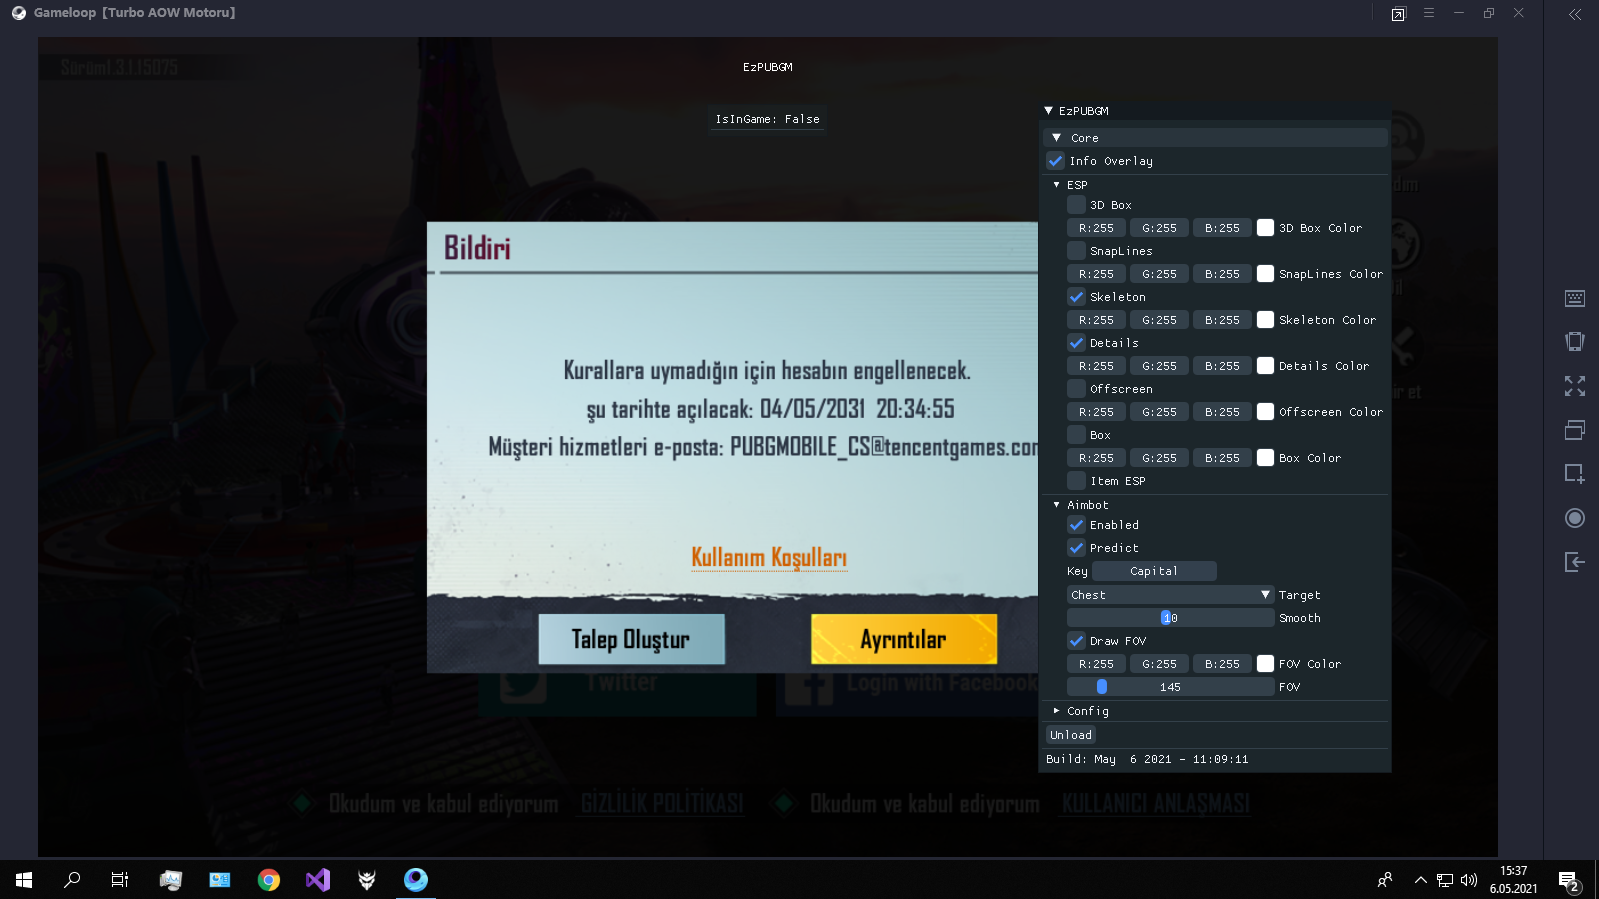
Task: Toggle the Aimbot Enabled checkbox
Action: coord(1076,525)
